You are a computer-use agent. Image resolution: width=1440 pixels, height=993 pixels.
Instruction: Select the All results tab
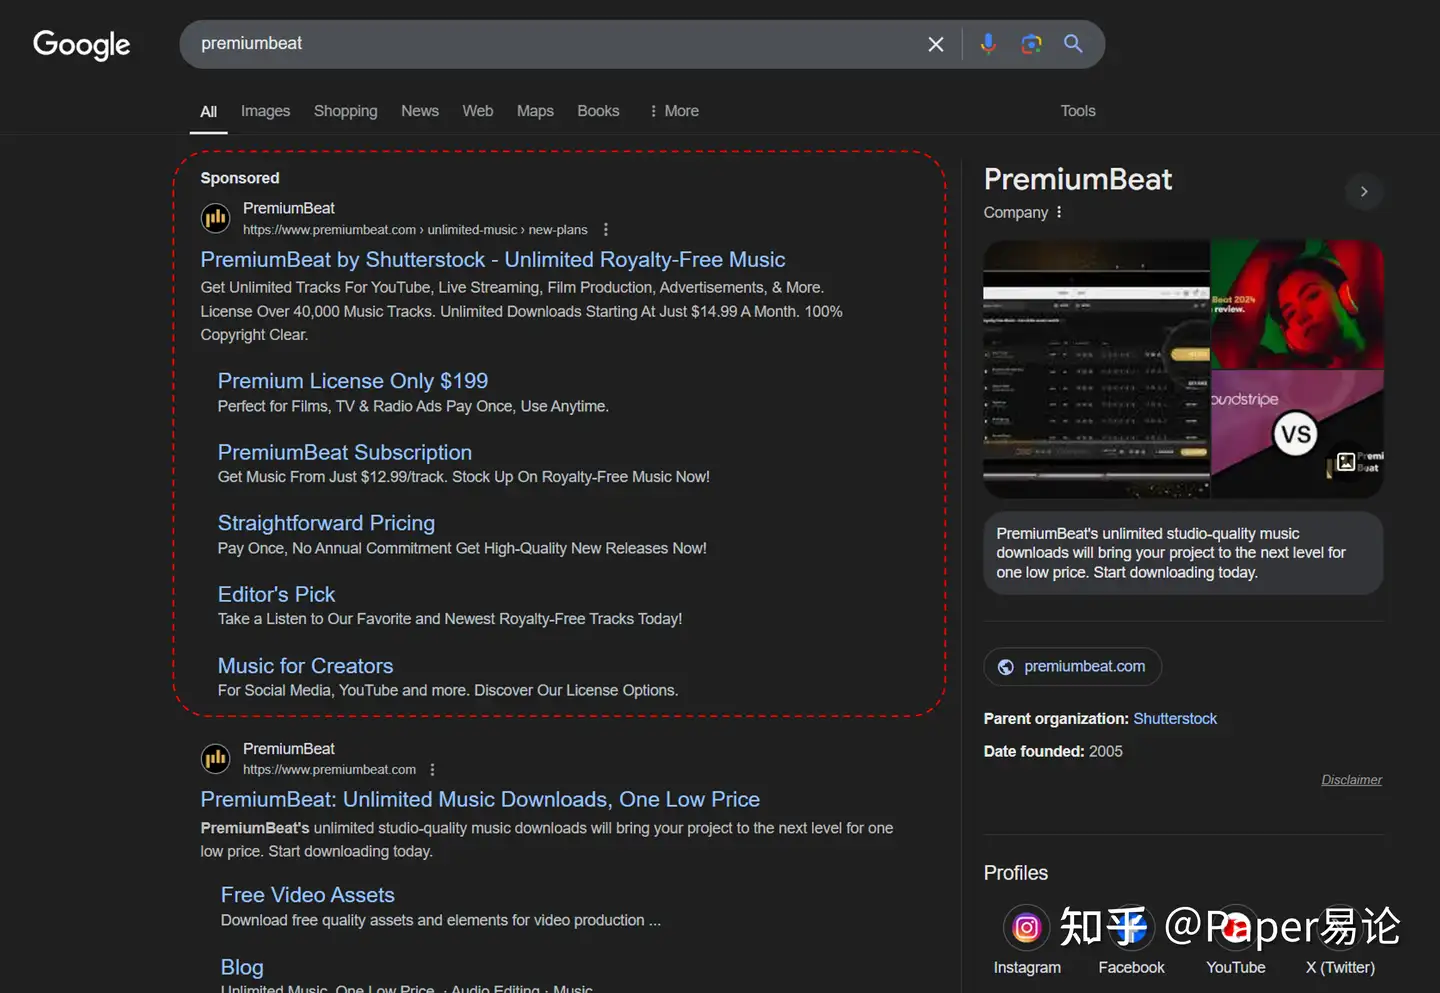[208, 111]
